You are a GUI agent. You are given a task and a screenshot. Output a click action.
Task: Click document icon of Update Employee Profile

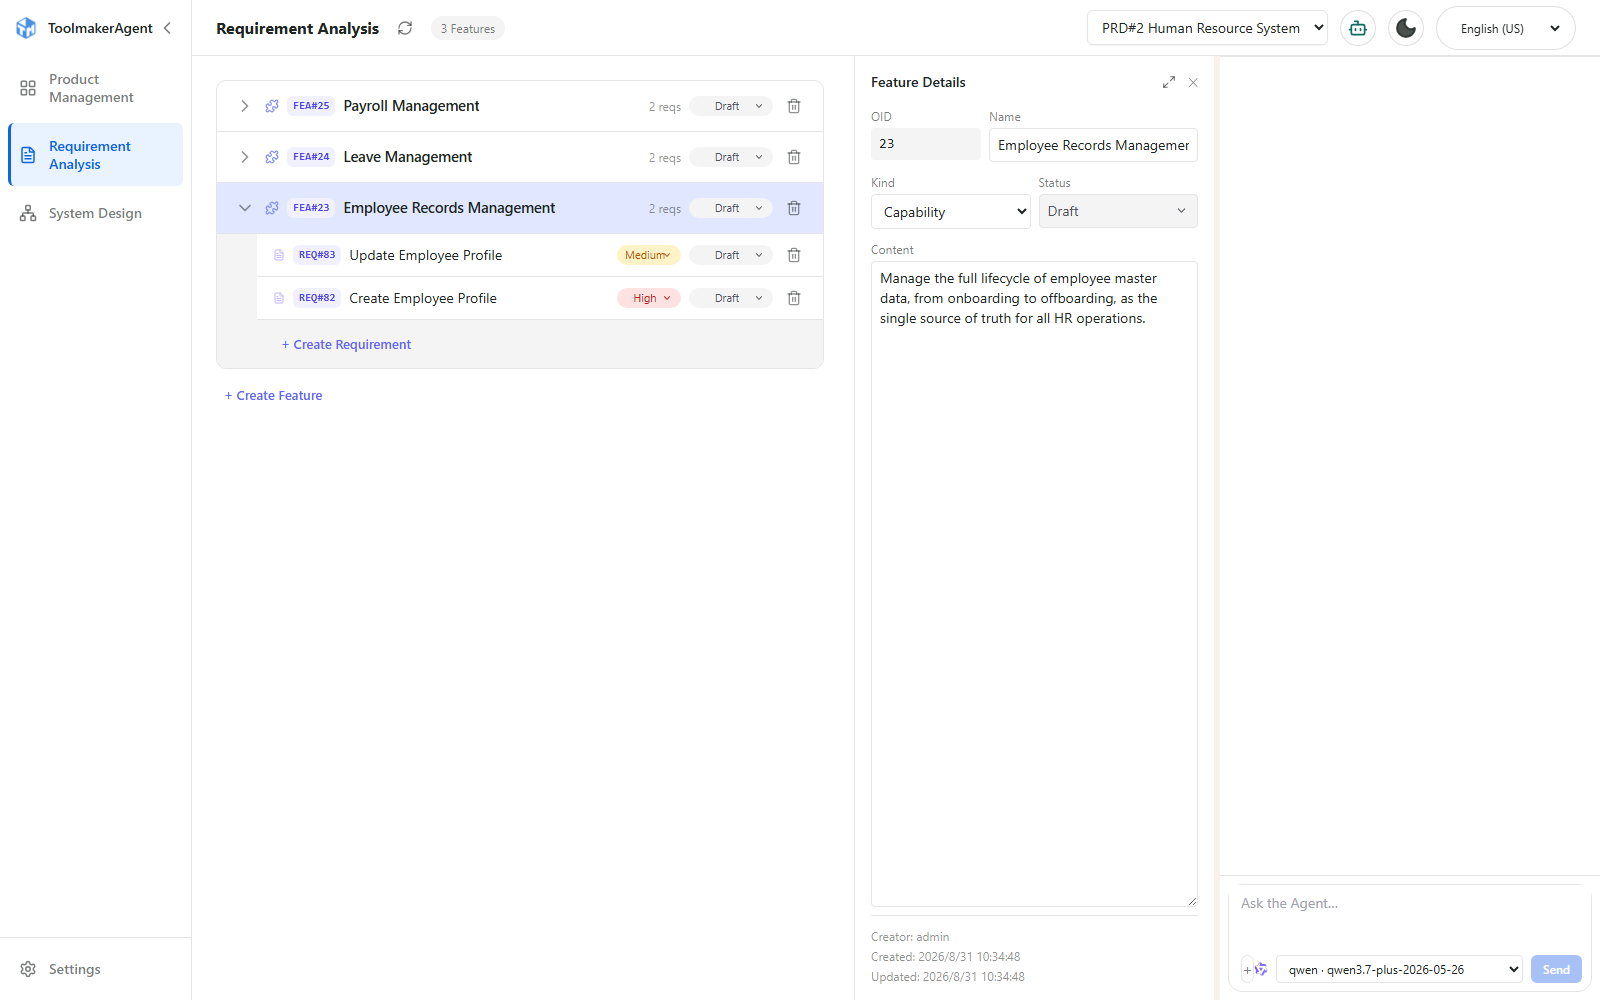pyautogui.click(x=279, y=255)
